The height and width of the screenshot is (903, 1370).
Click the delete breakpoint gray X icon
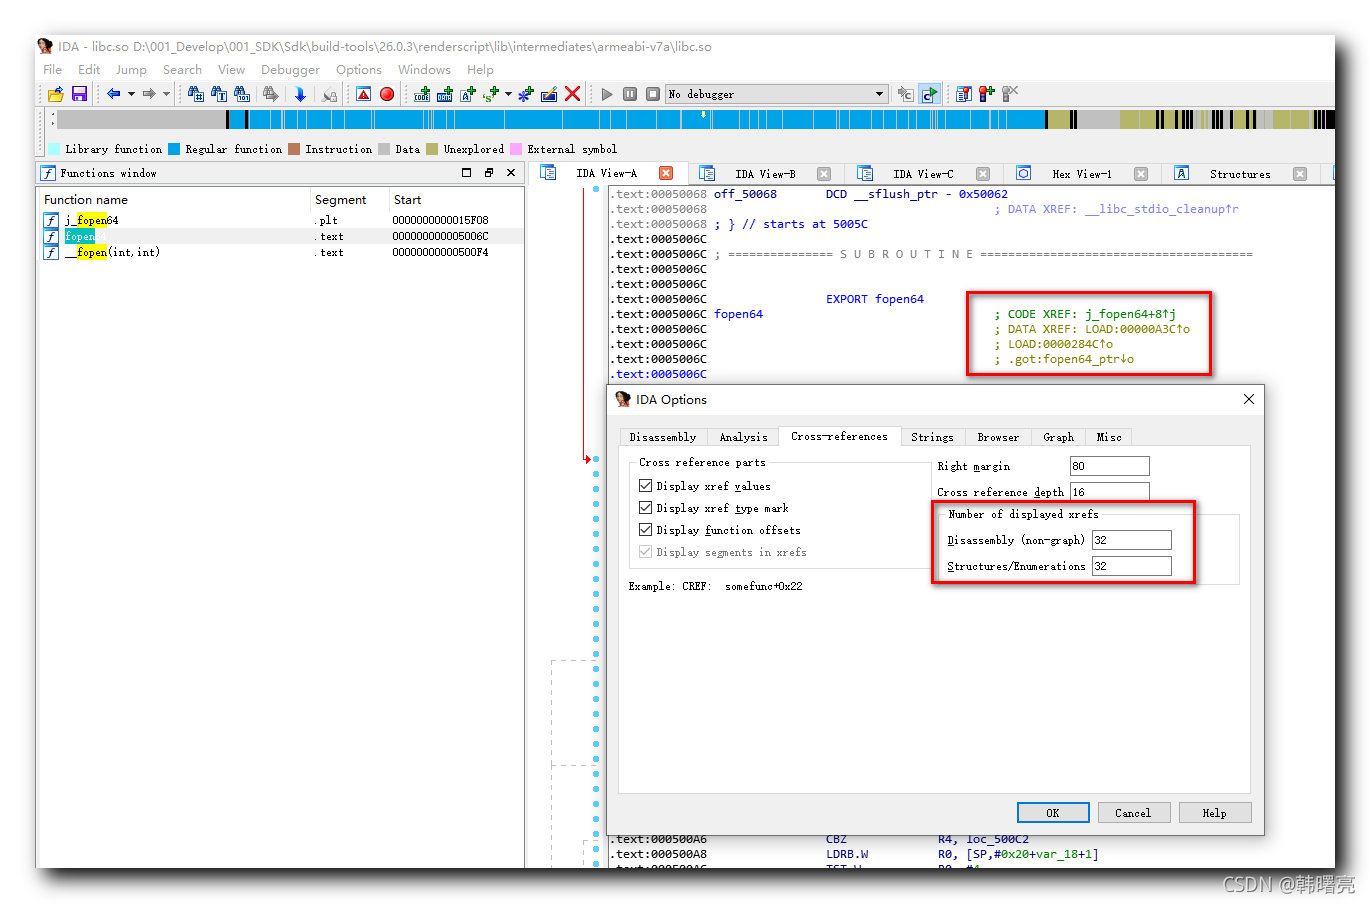[1010, 94]
